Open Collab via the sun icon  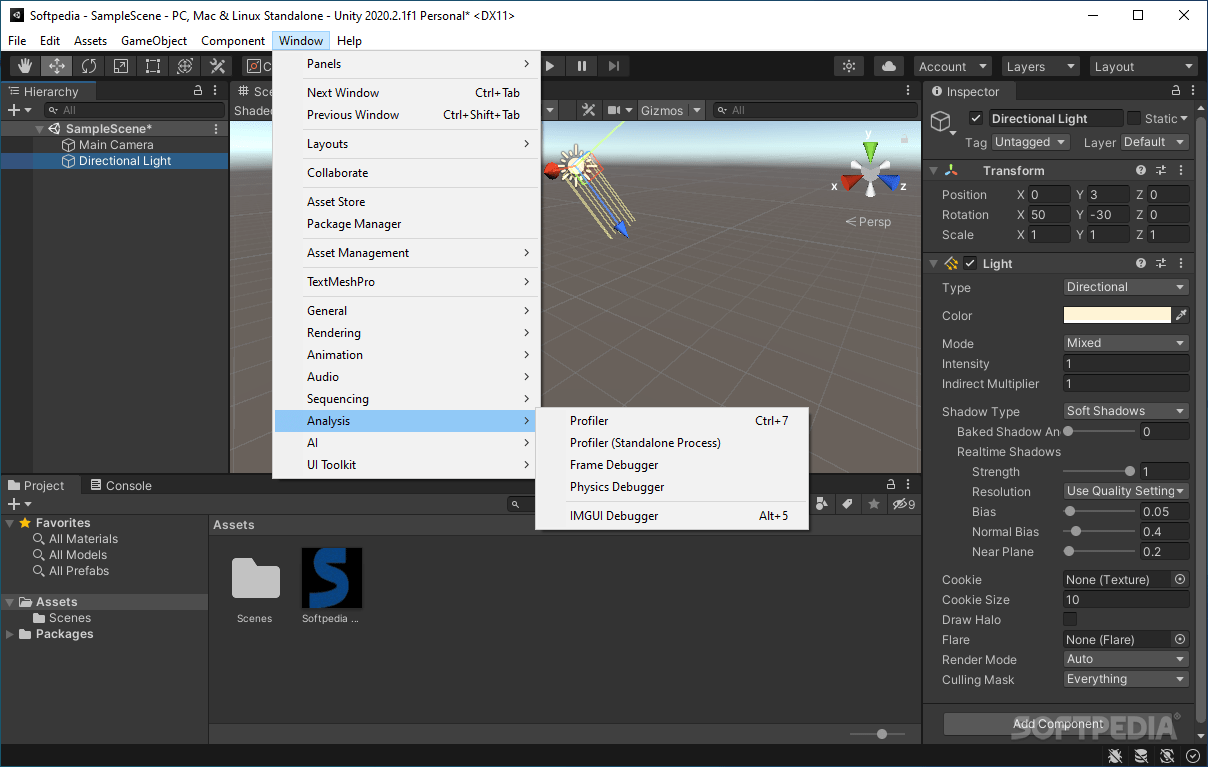click(x=849, y=66)
